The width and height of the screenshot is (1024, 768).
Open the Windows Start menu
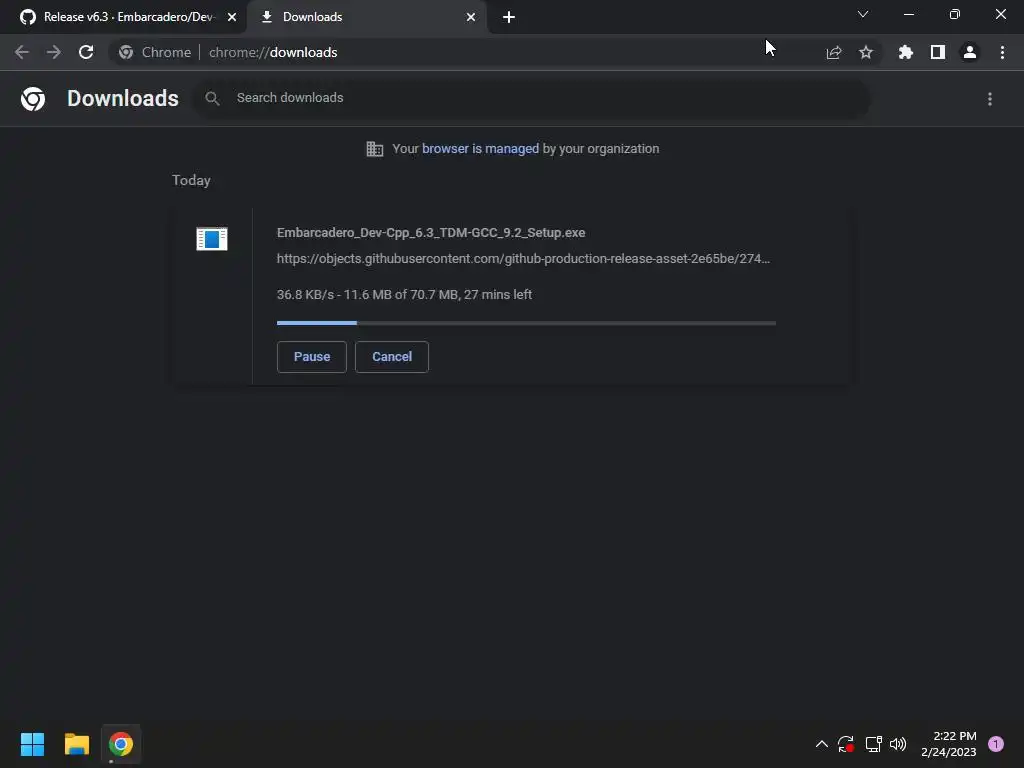click(32, 744)
